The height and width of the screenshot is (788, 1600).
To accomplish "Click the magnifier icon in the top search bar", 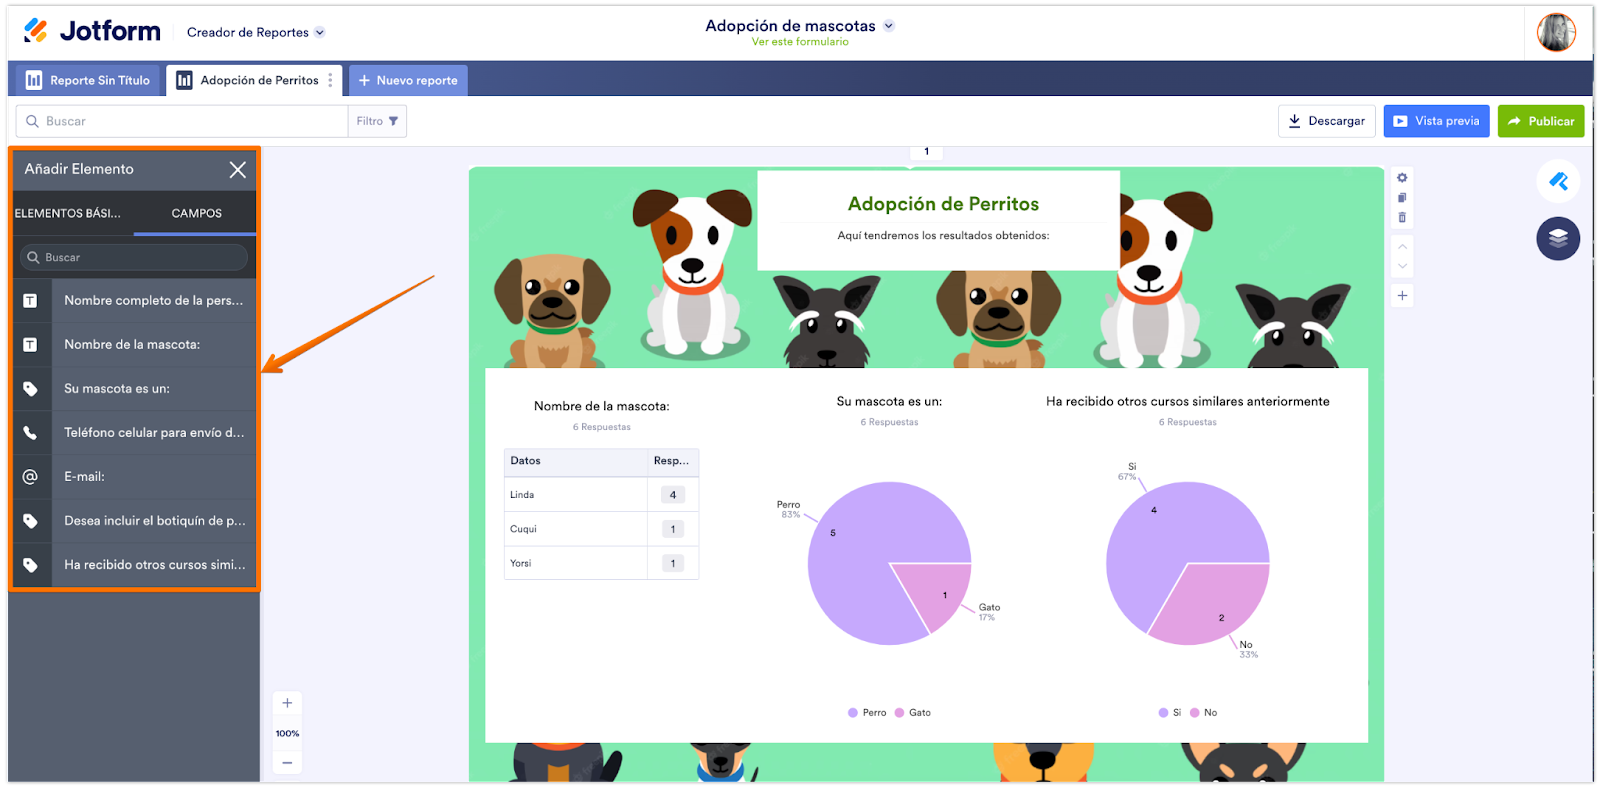I will click(x=32, y=121).
